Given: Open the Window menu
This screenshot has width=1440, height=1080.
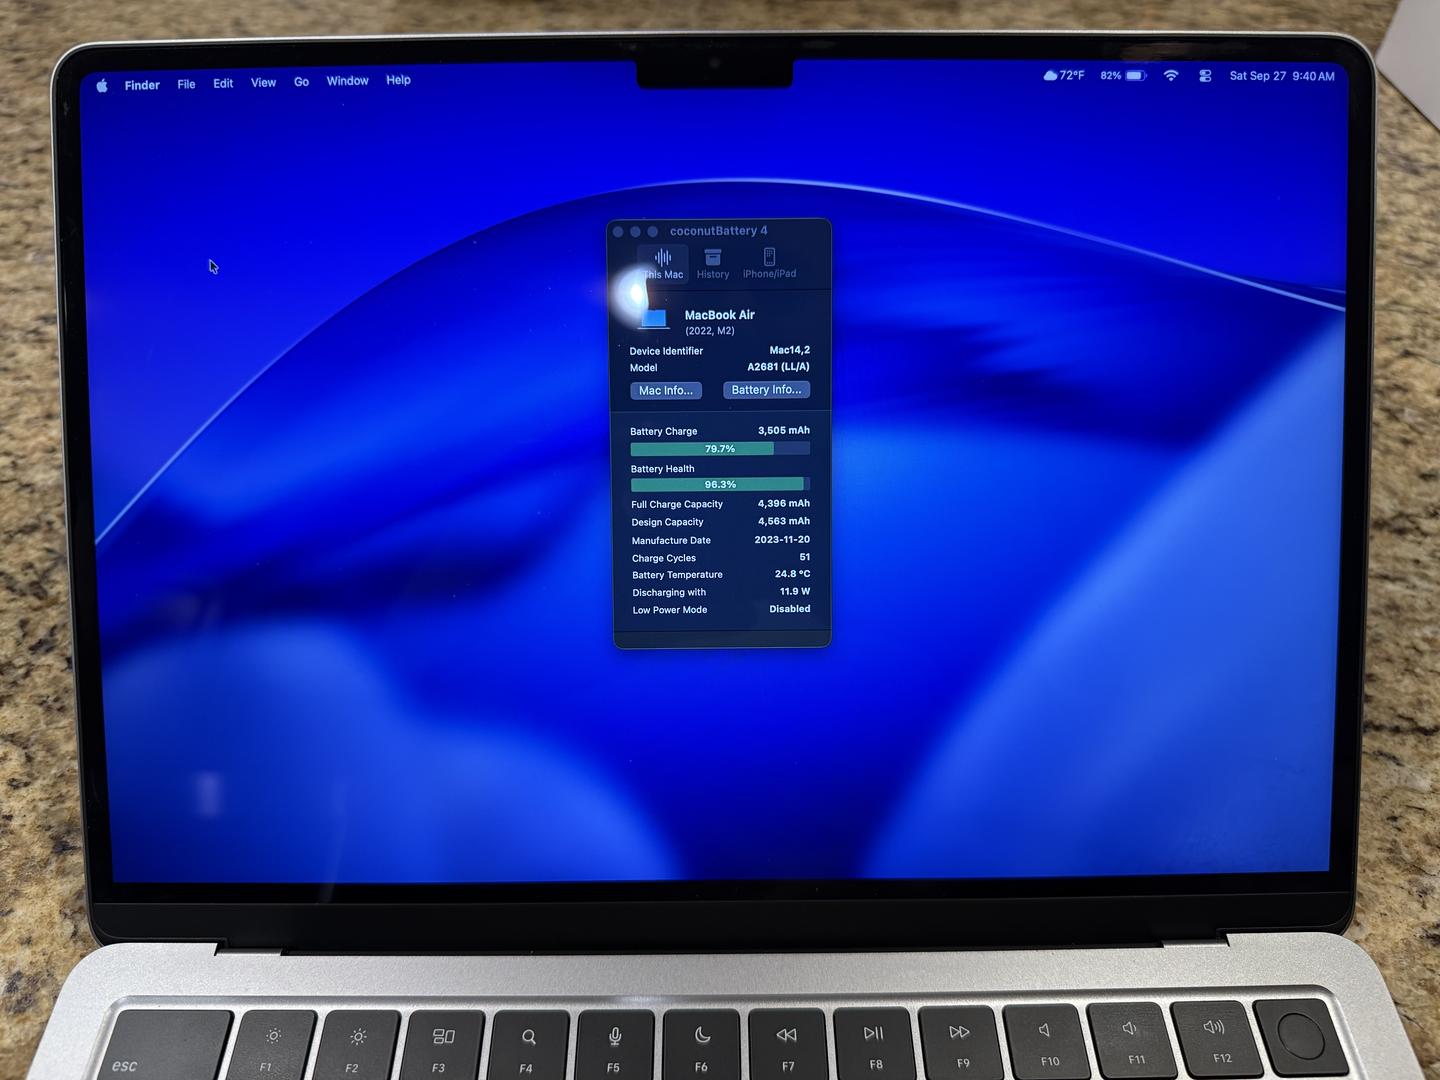Looking at the screenshot, I should 347,81.
